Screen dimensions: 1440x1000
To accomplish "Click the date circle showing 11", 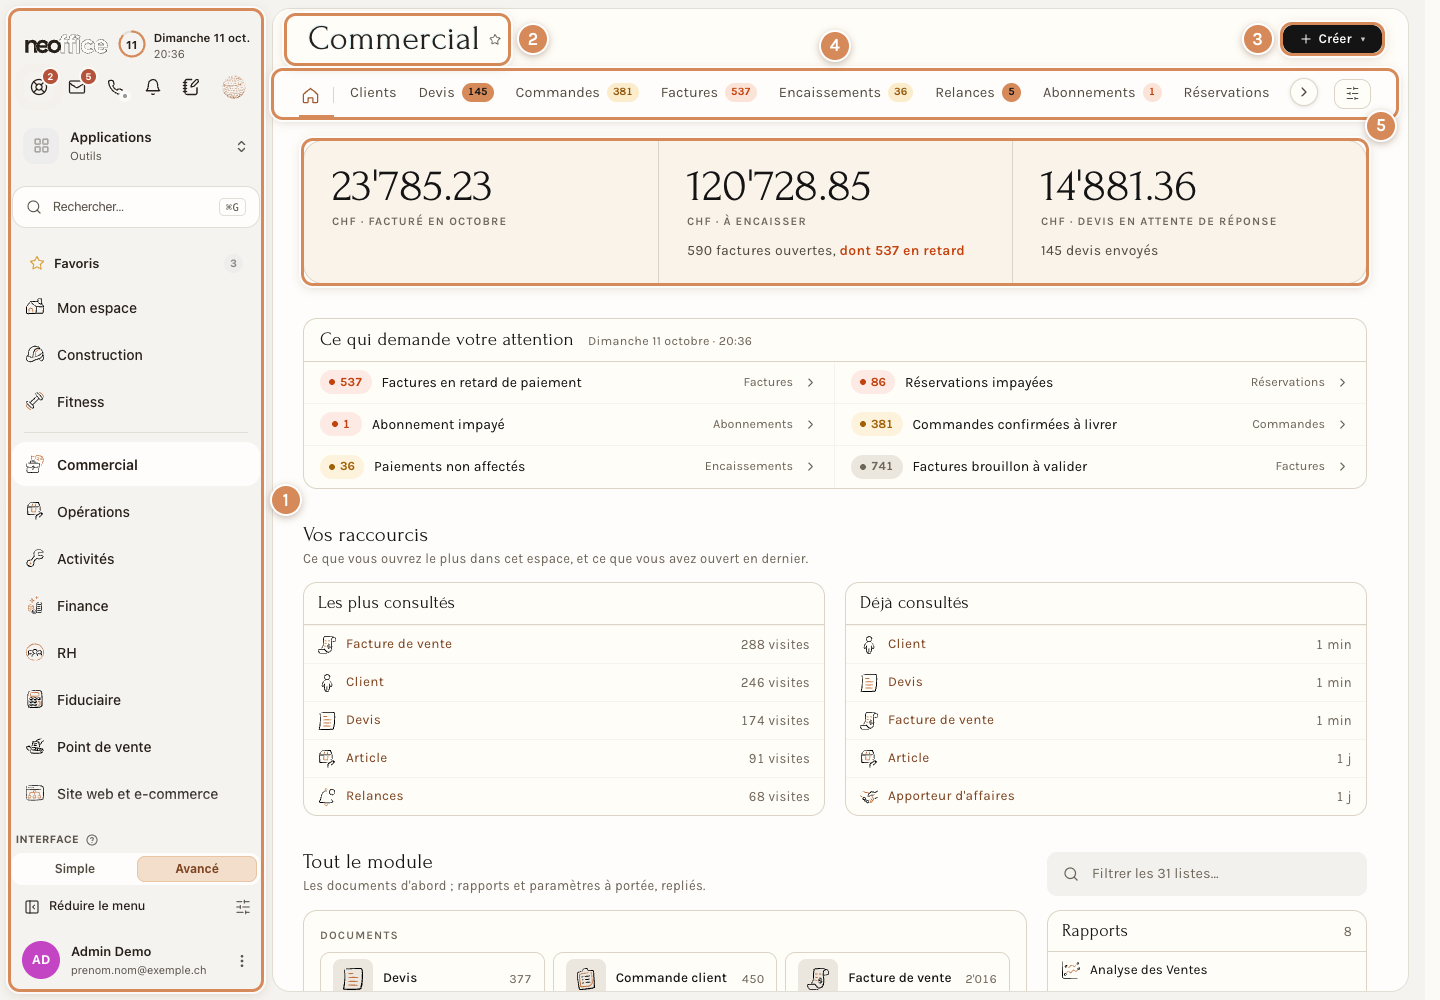I will click(131, 45).
